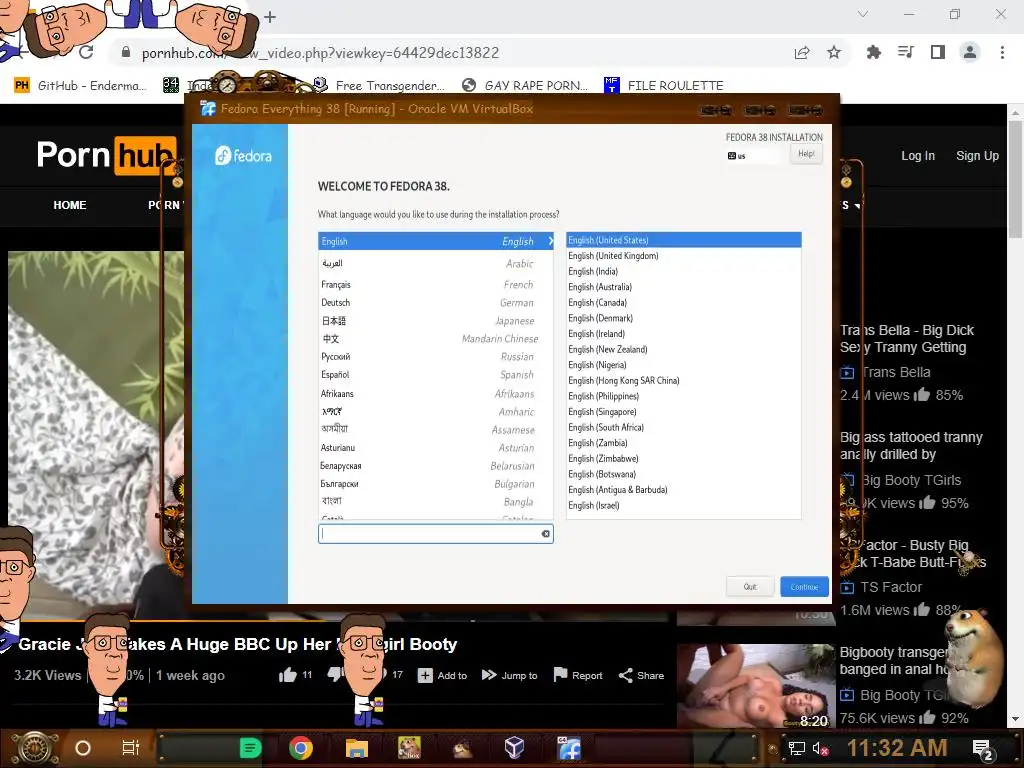Choose English (Canada) locale
The width and height of the screenshot is (1024, 768).
[x=684, y=303]
